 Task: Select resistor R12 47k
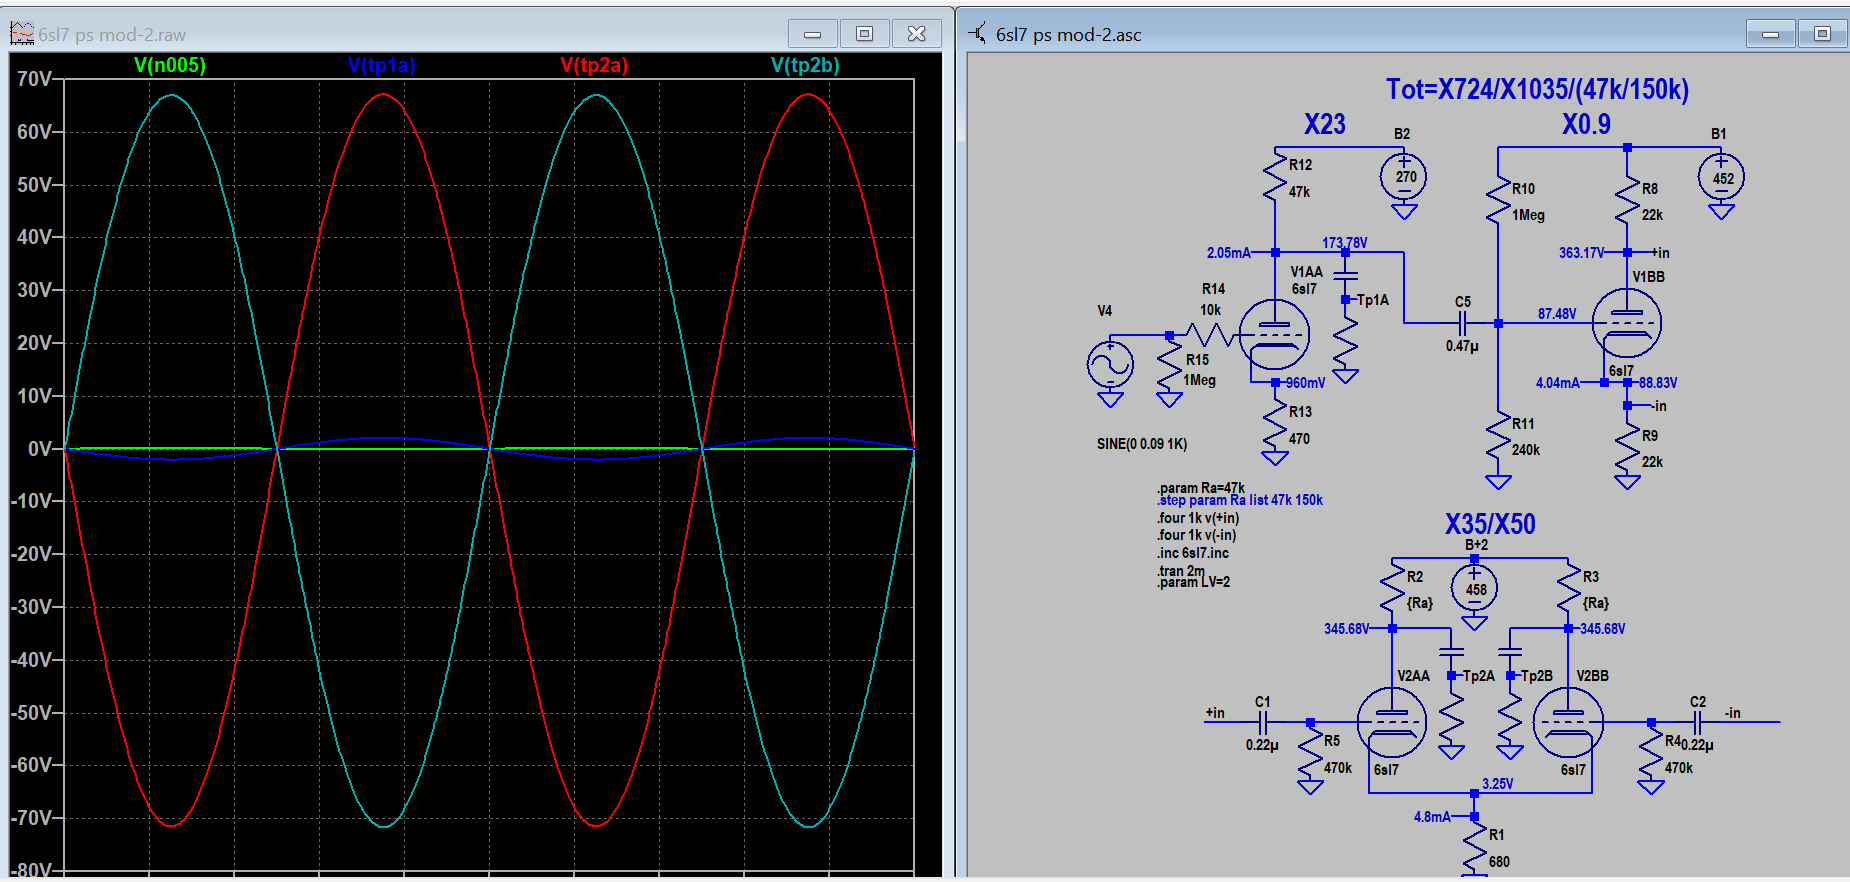[1275, 178]
